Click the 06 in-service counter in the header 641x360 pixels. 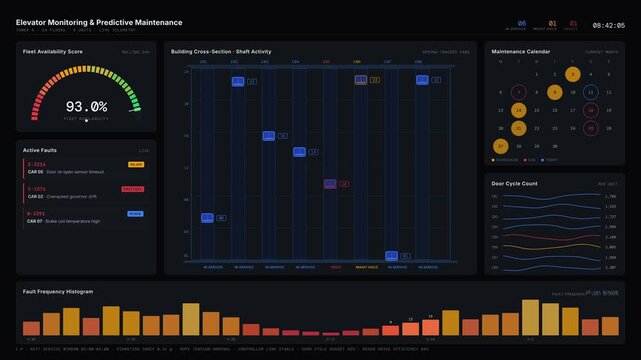click(x=522, y=24)
